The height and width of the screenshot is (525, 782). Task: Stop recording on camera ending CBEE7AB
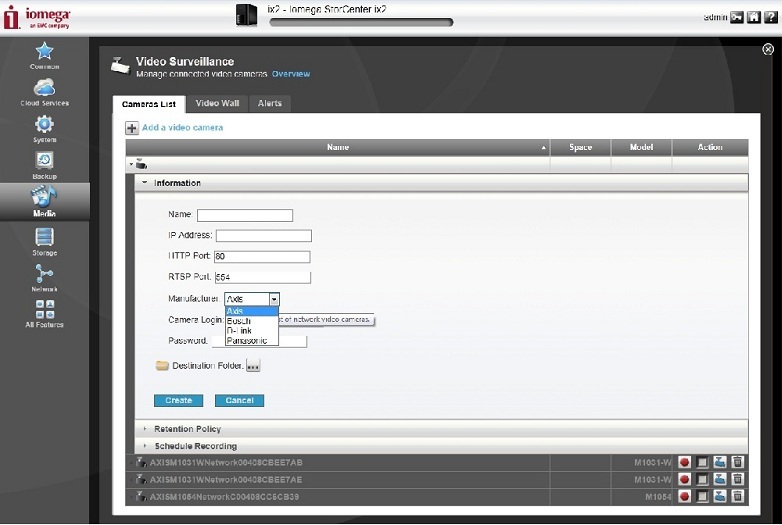(x=702, y=462)
